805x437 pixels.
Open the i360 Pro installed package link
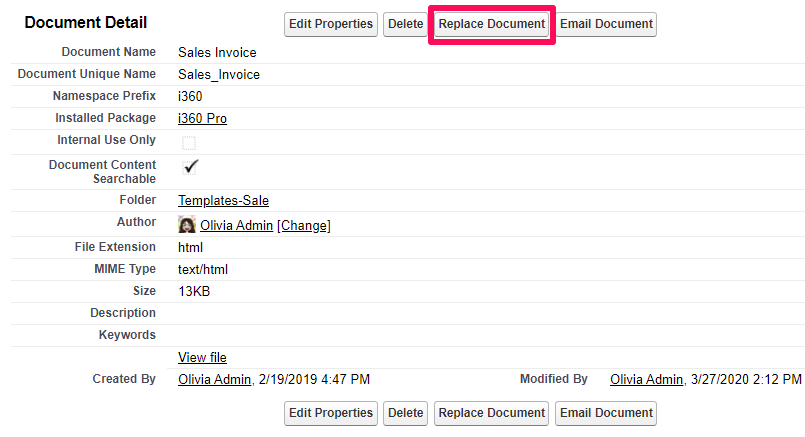click(202, 119)
